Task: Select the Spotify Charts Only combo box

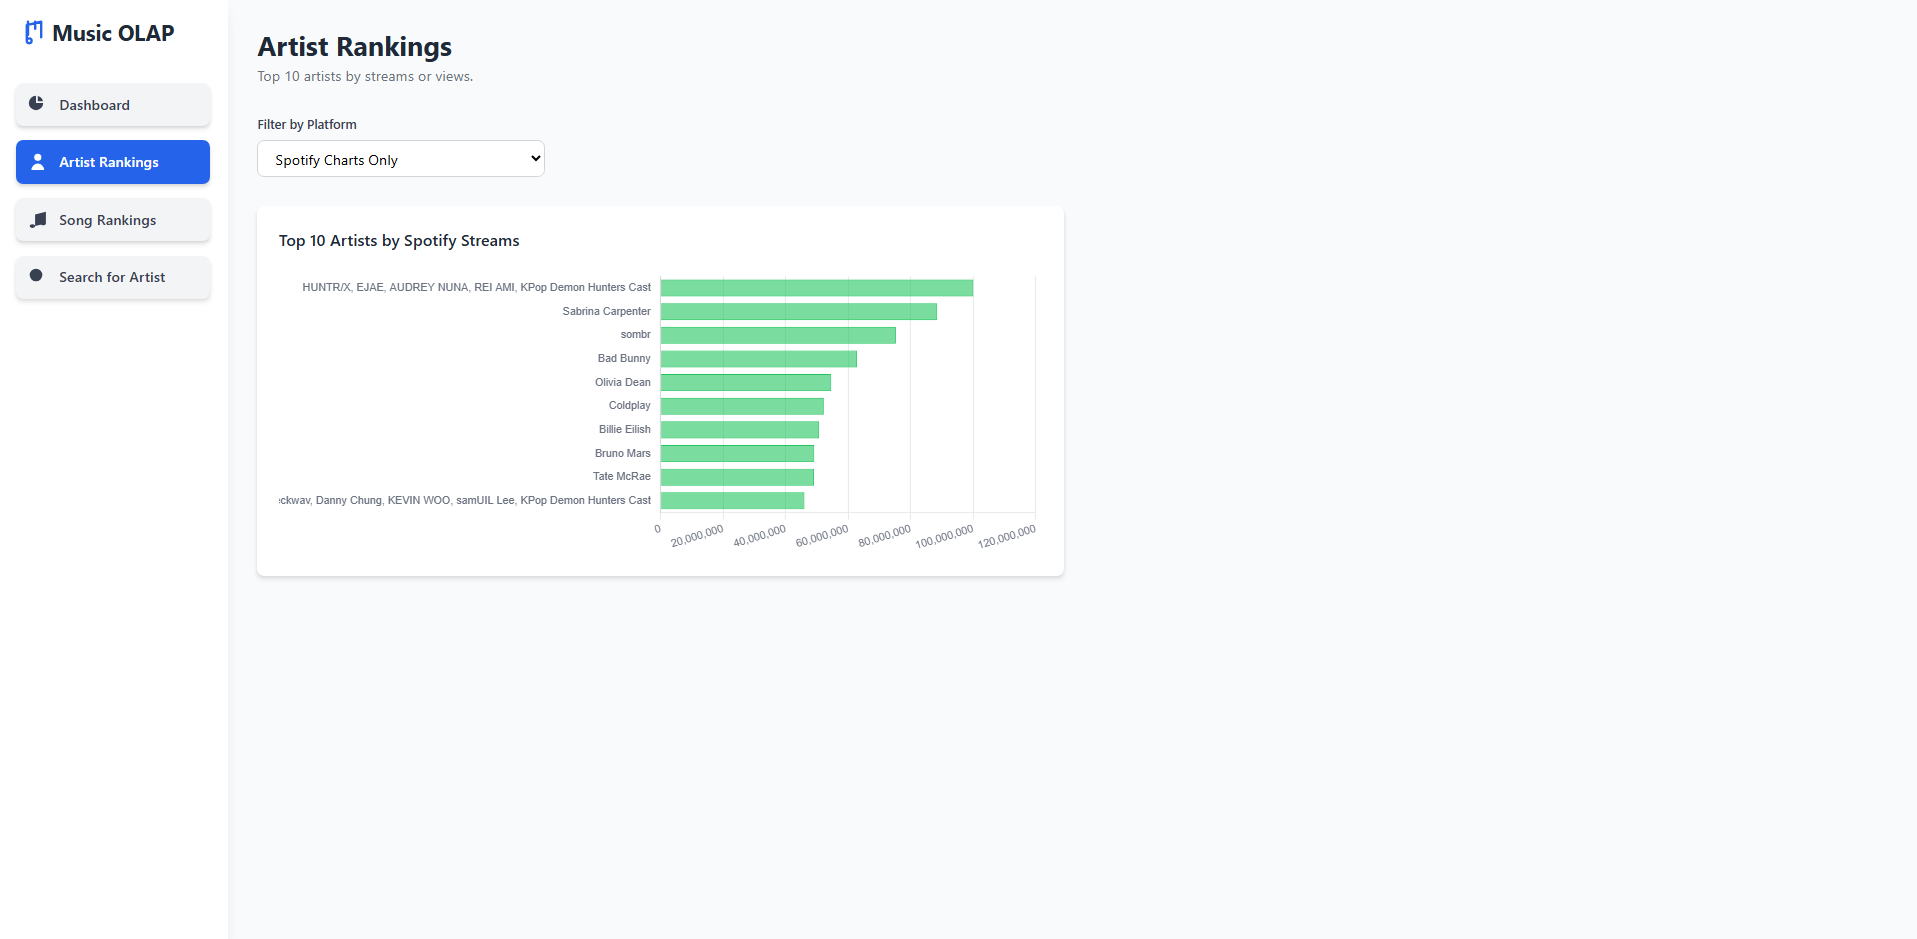Action: tap(399, 158)
